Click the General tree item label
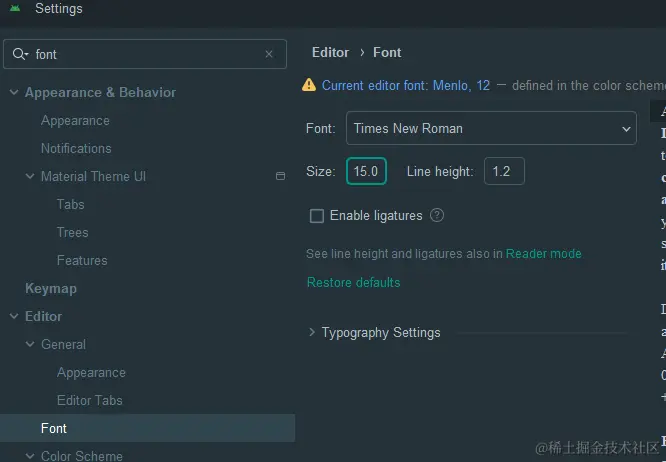Screen dimensions: 666x462 point(63,344)
